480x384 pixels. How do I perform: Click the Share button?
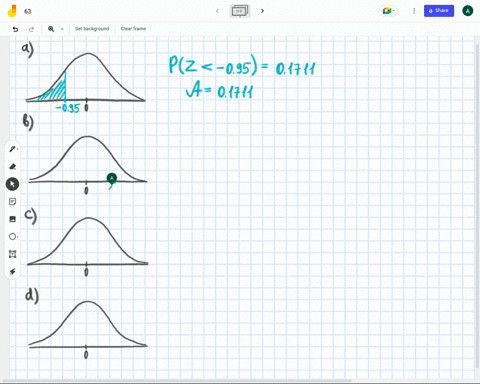(439, 11)
